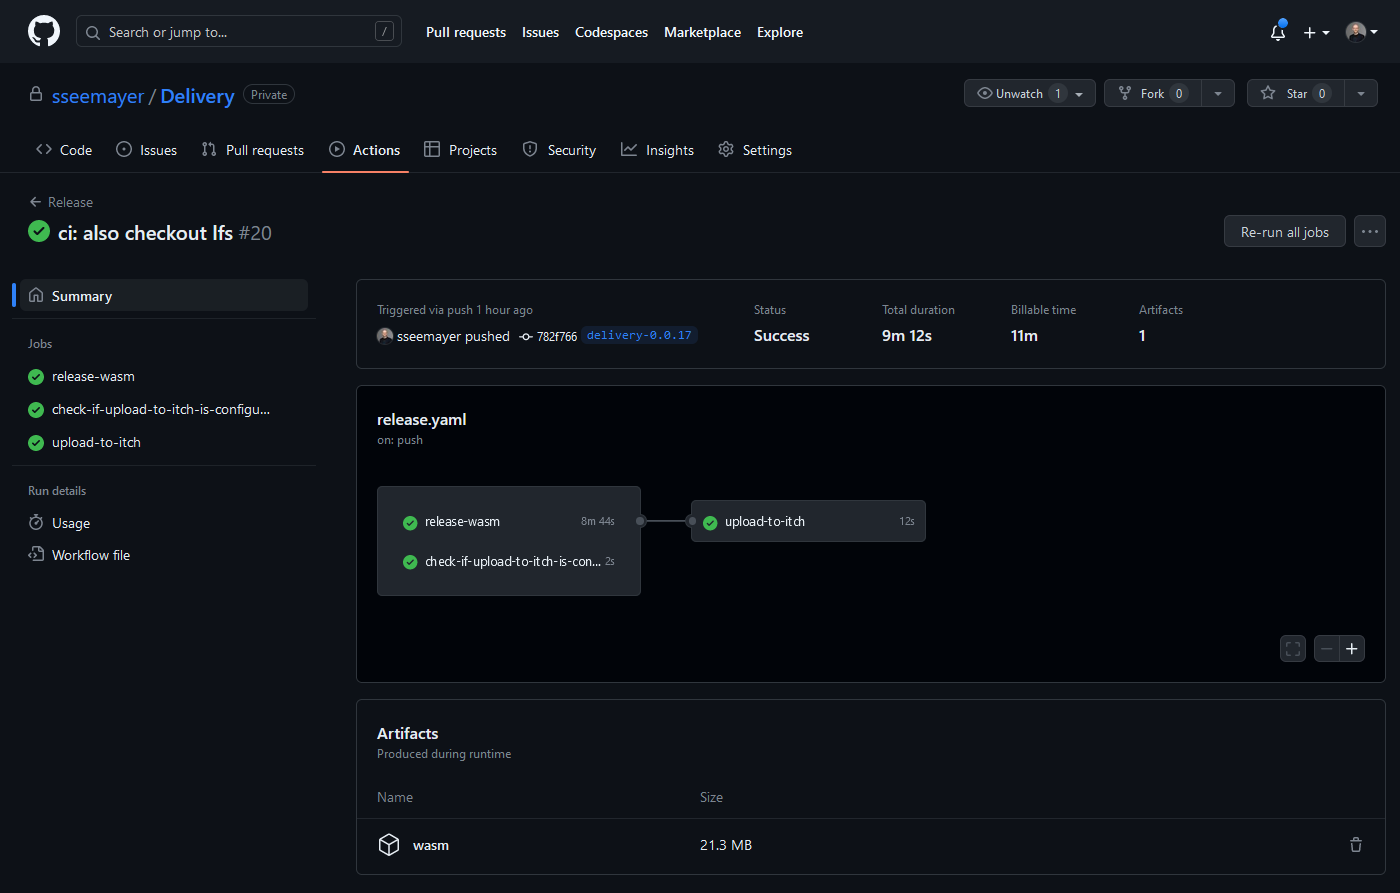Open Pull requests in top navigation
The height and width of the screenshot is (893, 1400).
466,32
